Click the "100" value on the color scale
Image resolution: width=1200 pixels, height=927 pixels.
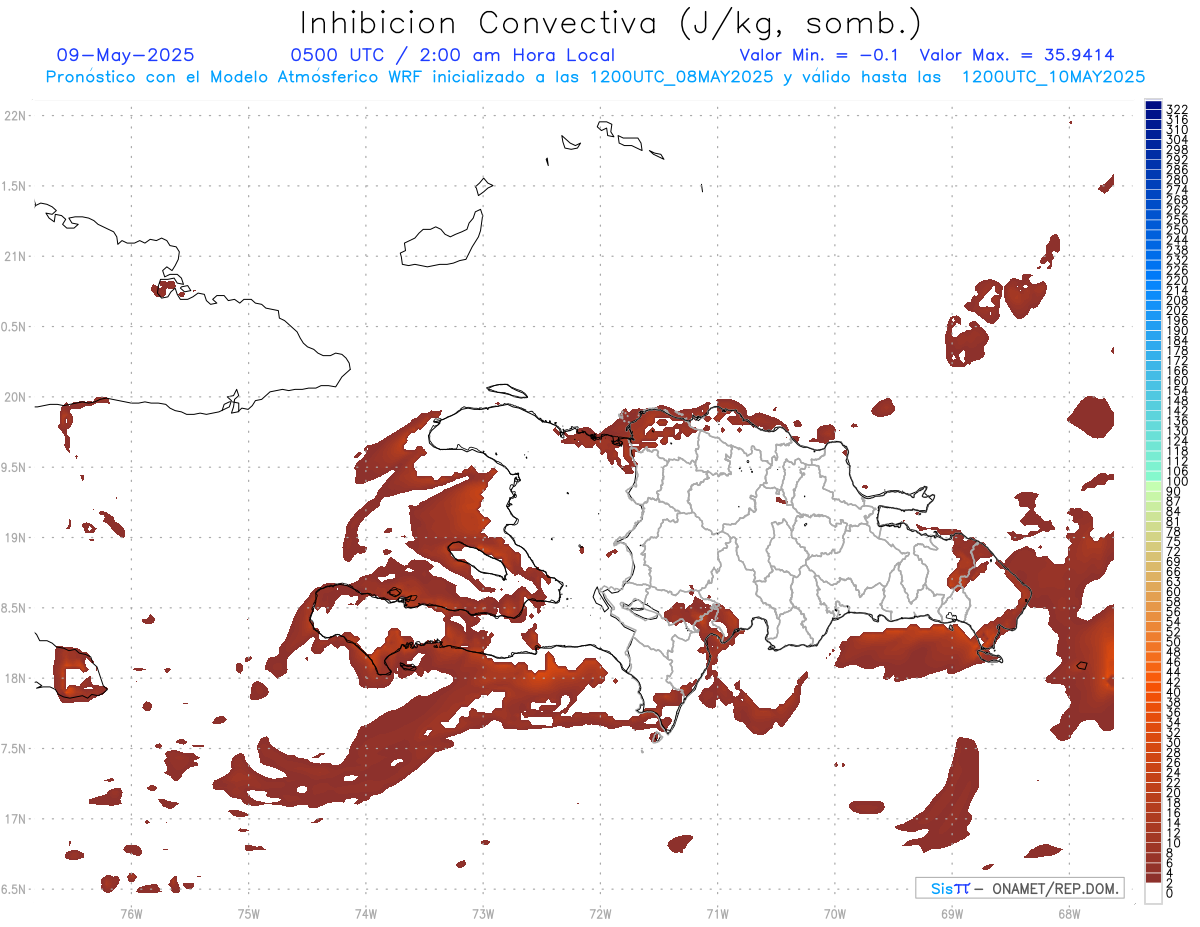pos(1177,482)
